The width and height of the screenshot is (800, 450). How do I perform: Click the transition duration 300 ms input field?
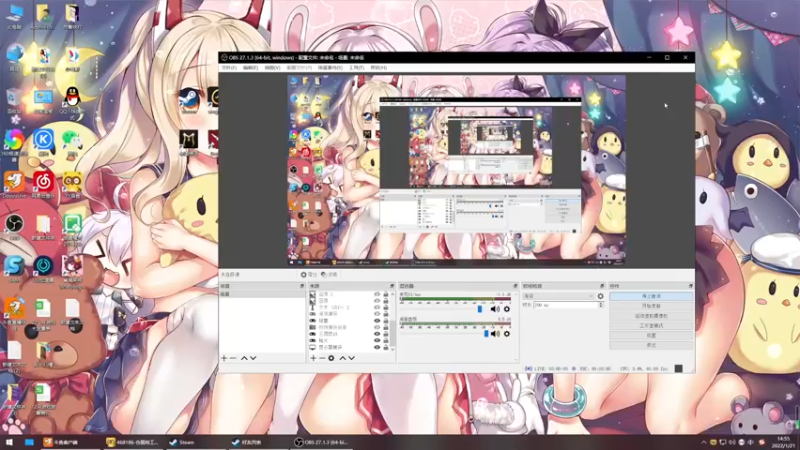565,305
